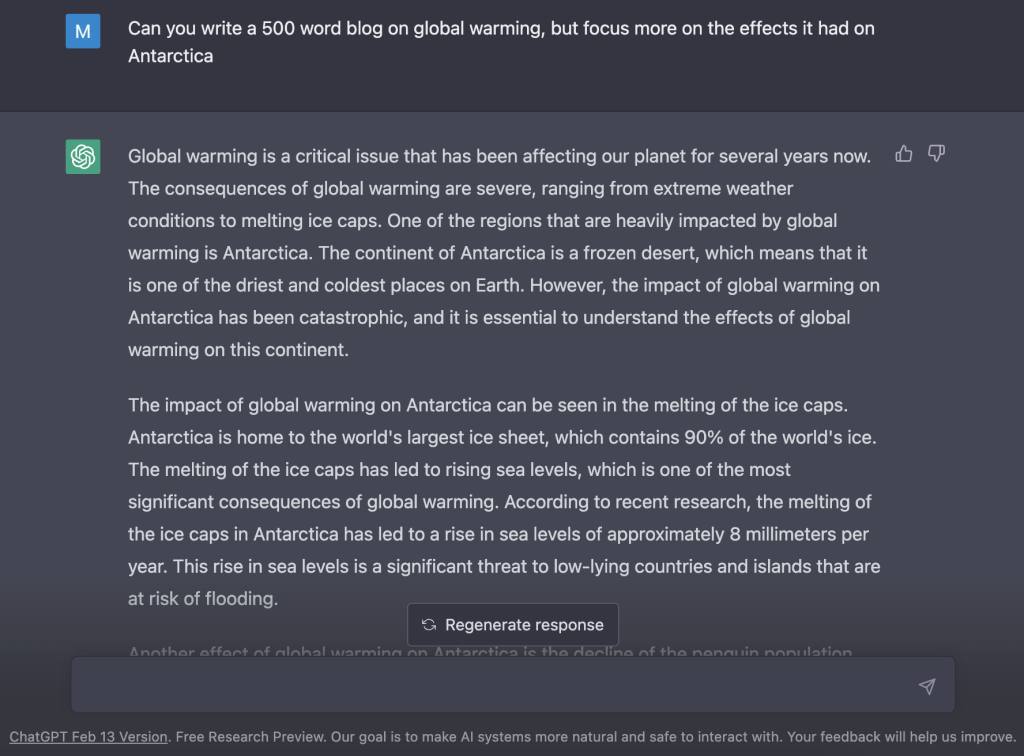Click the phrase 90% of the world's ice
1024x756 pixels.
point(780,437)
